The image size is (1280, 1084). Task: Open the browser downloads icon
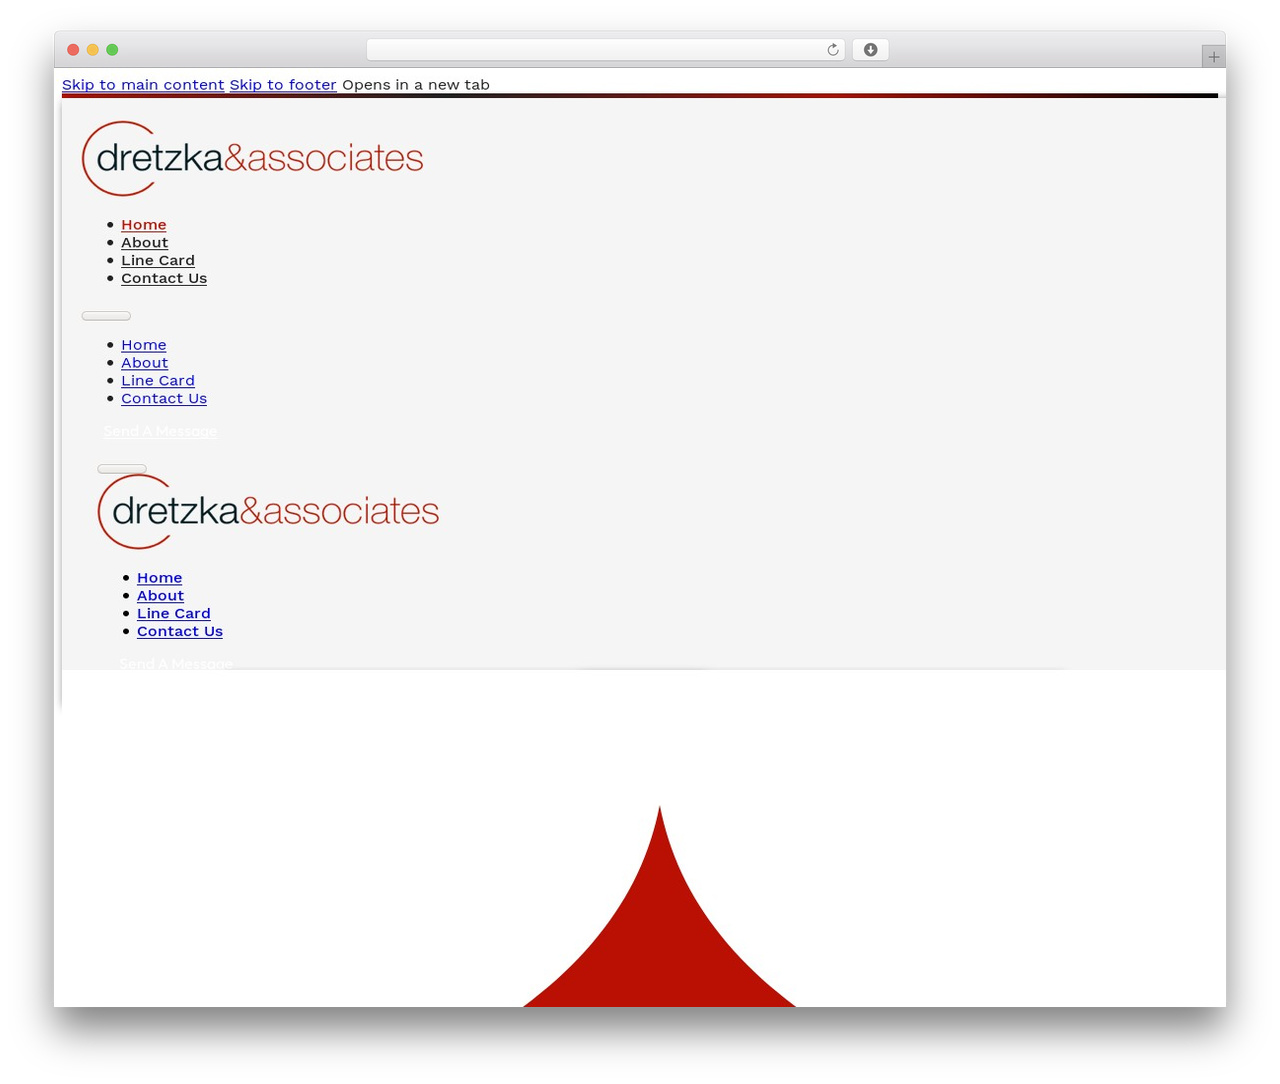(870, 50)
